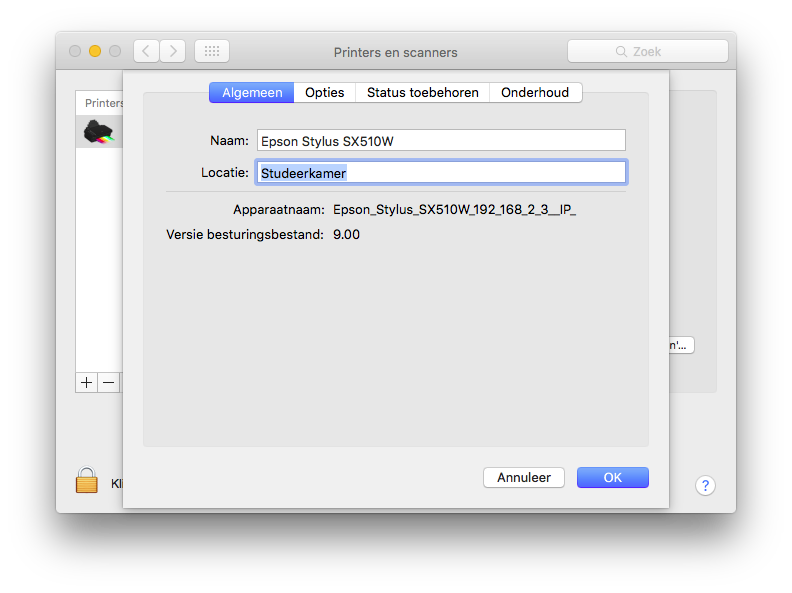Click in the Locatie field
The height and width of the screenshot is (593, 792).
441,173
